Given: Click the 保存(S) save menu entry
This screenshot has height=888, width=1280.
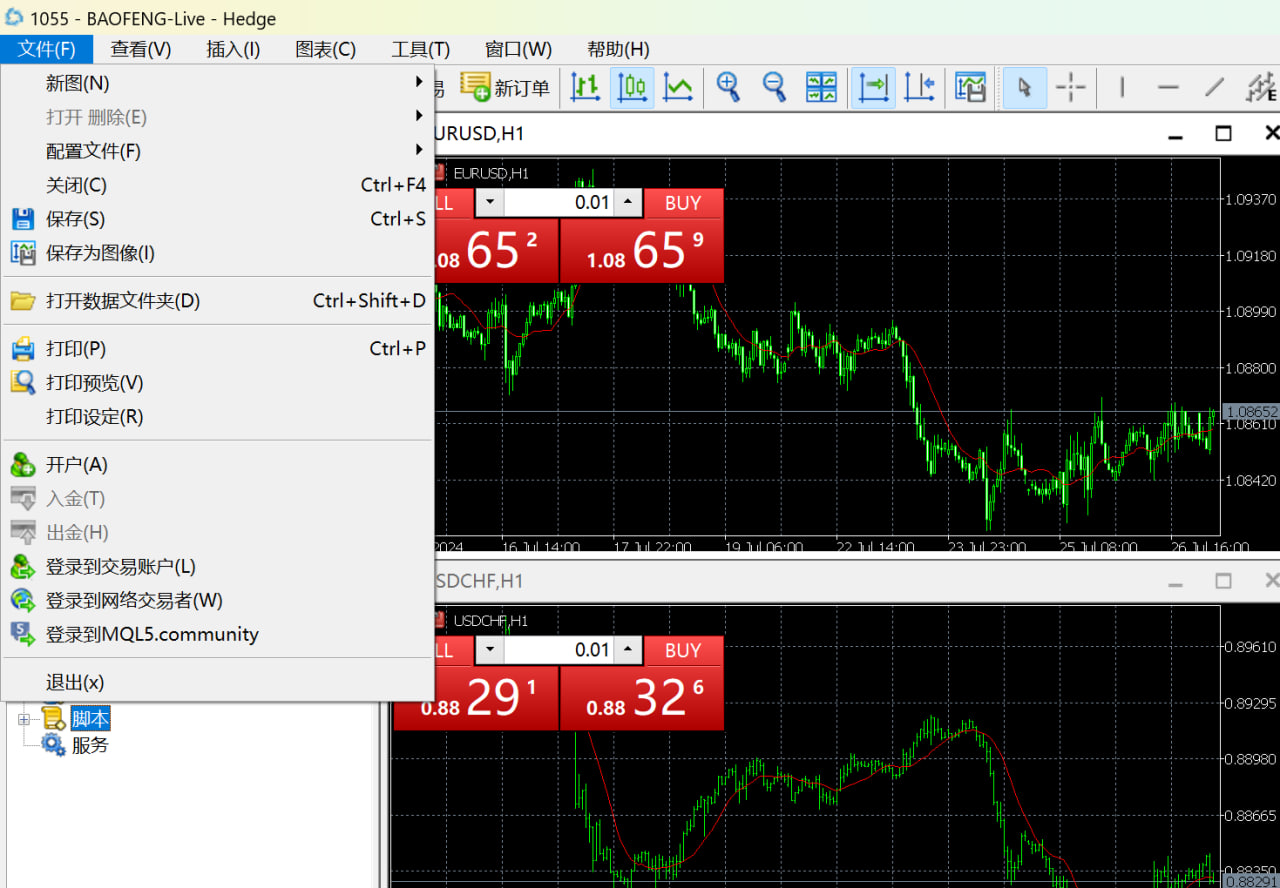Looking at the screenshot, I should 218,219.
